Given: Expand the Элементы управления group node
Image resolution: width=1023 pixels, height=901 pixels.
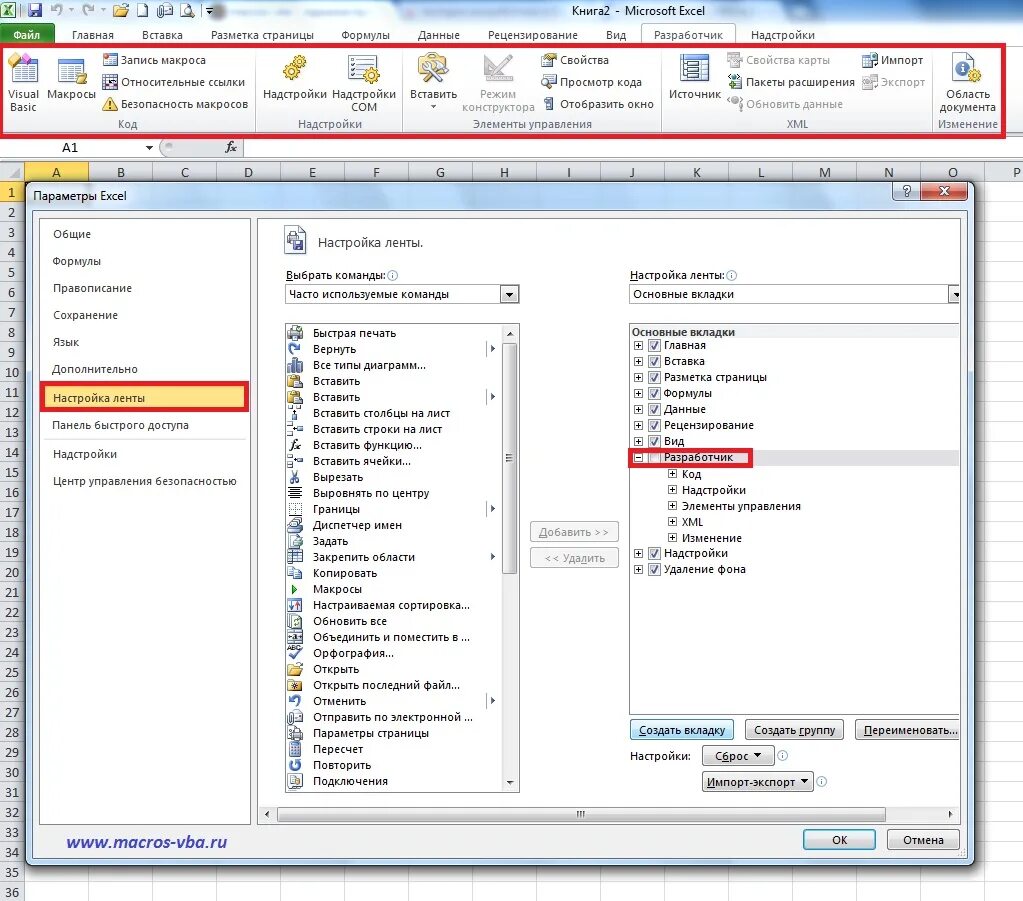Looking at the screenshot, I should click(x=672, y=506).
